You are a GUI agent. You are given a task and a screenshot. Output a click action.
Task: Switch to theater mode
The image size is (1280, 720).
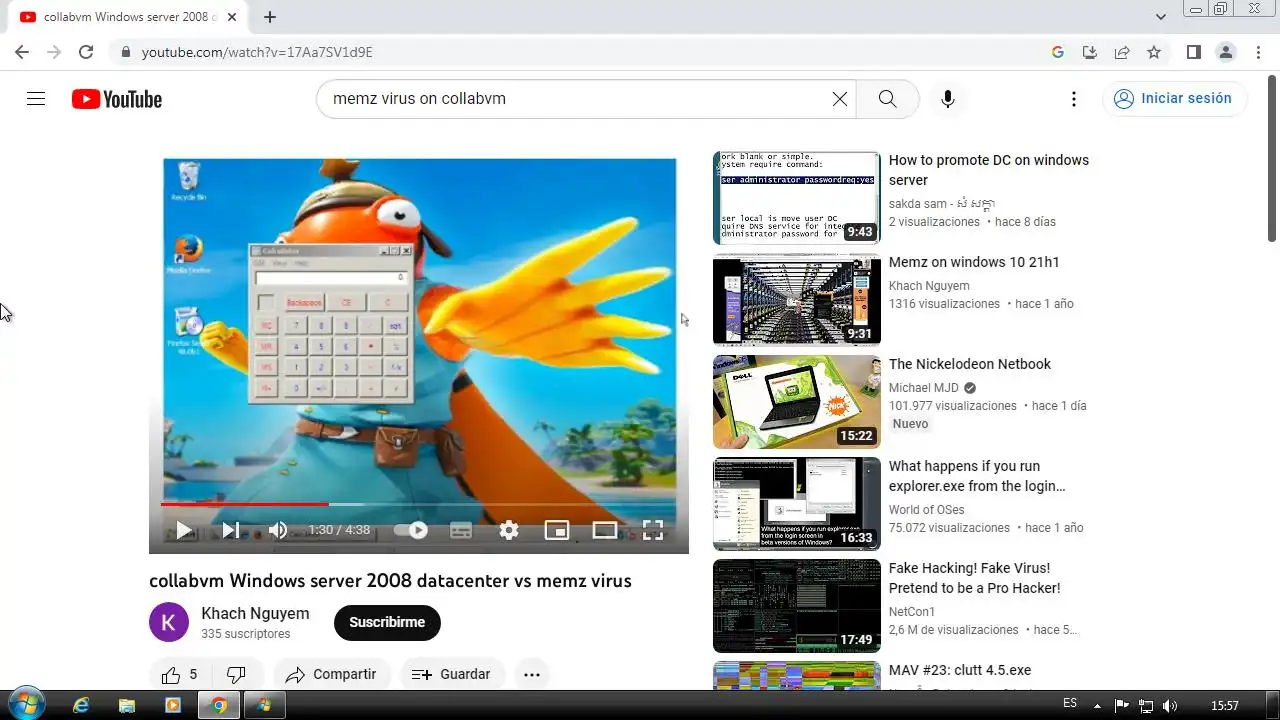[x=605, y=530]
